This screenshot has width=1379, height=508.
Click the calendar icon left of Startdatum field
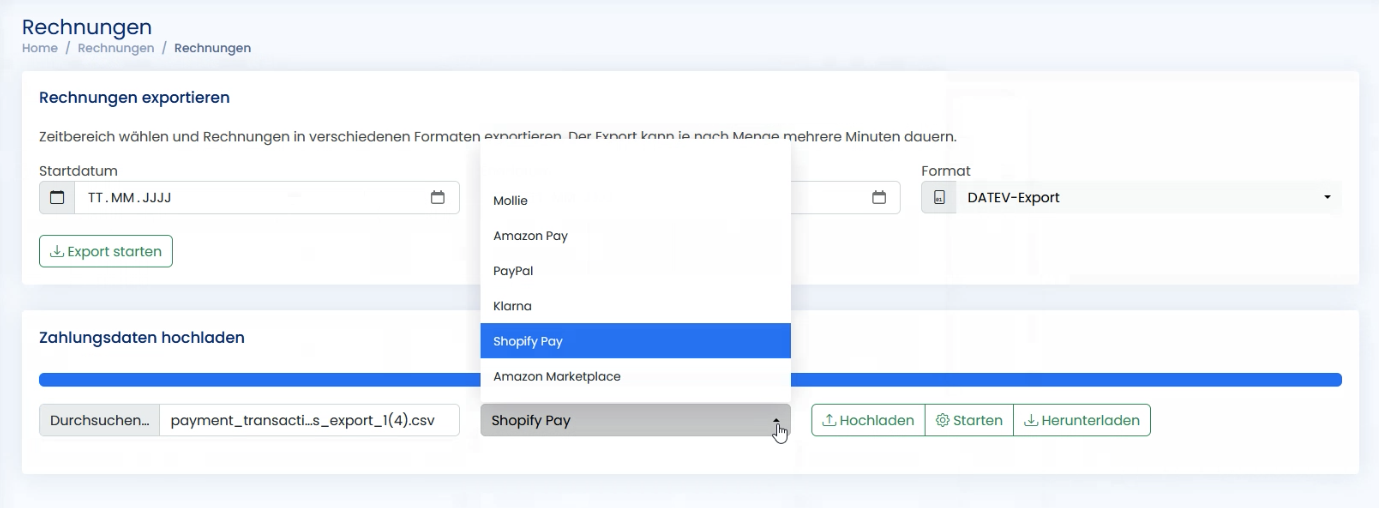pos(57,198)
